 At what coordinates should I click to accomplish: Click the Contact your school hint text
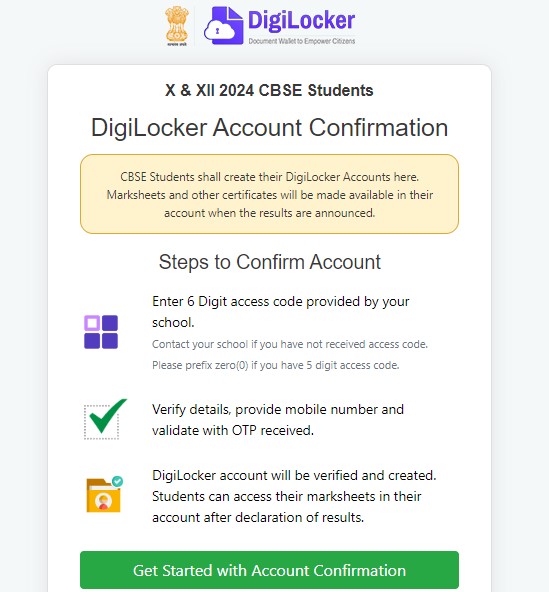click(290, 344)
